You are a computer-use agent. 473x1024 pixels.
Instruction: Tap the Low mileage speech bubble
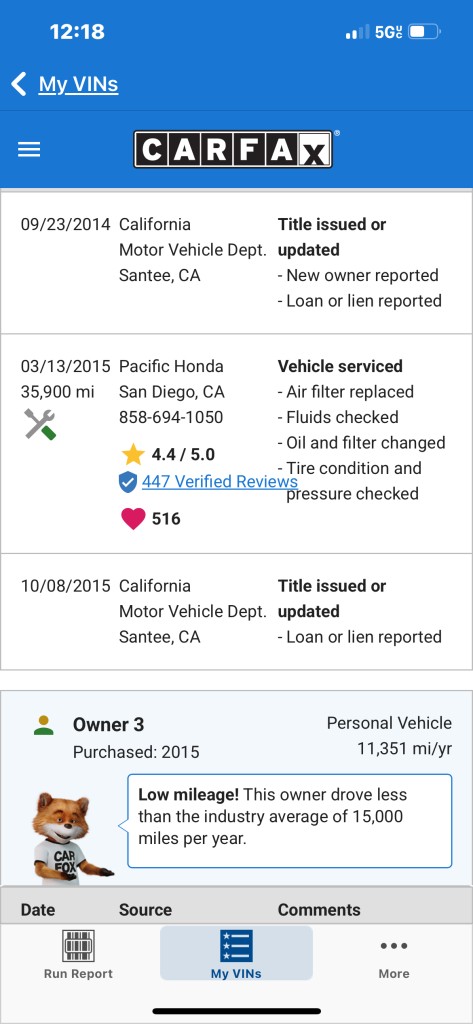tap(289, 821)
